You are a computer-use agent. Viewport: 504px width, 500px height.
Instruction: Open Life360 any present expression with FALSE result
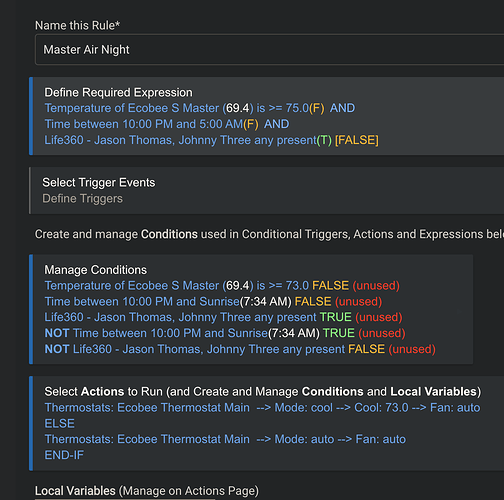click(x=211, y=140)
